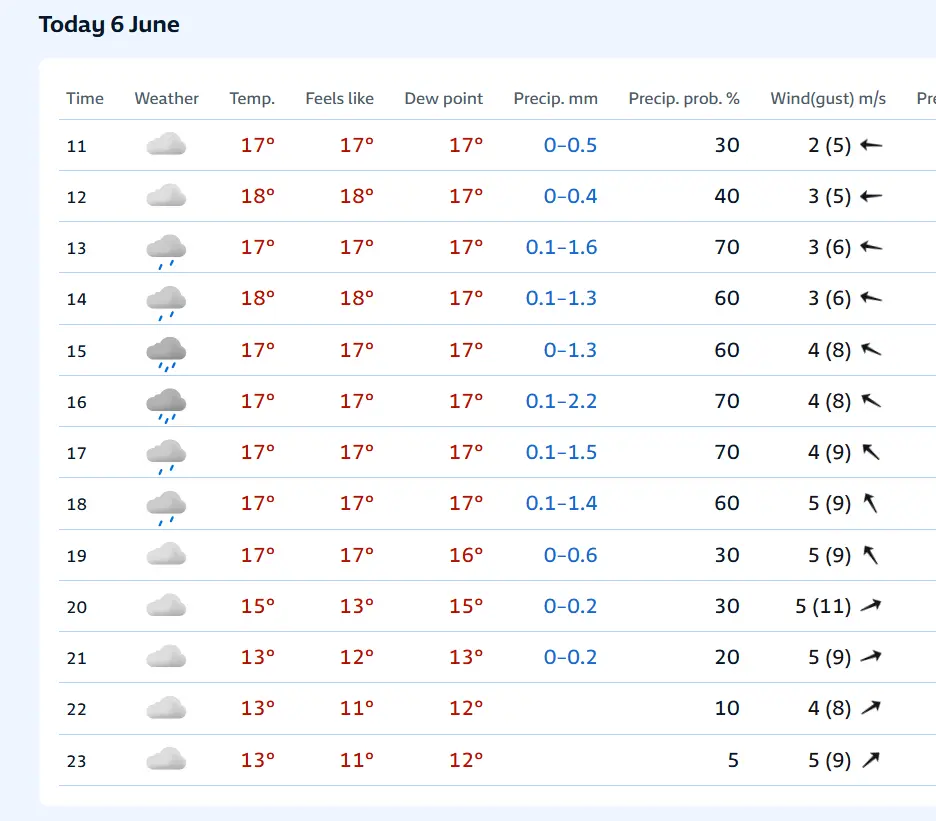This screenshot has height=821, width=936.
Task: Click the Precip. prob. % header
Action: point(684,99)
